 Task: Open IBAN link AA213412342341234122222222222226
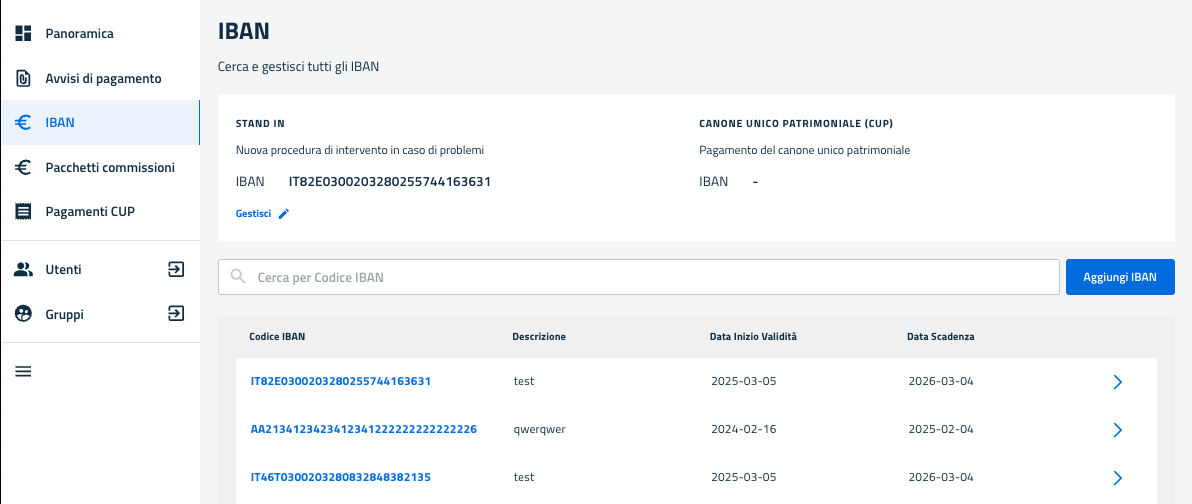tap(363, 430)
